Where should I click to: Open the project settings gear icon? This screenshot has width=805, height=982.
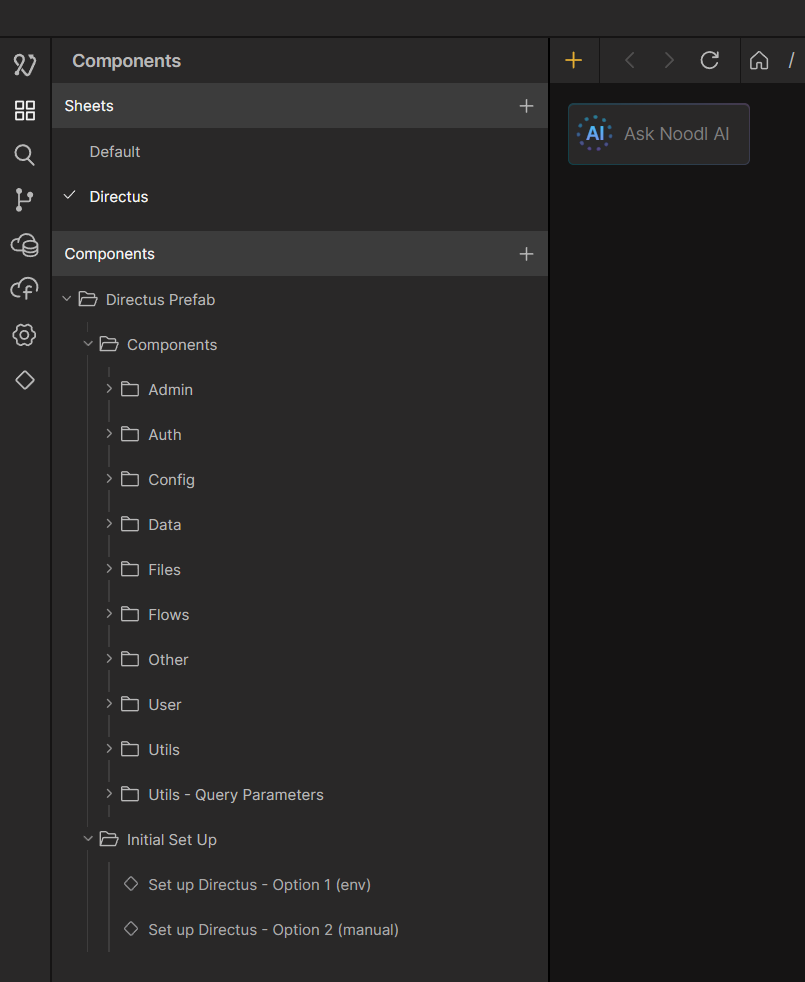[24, 335]
